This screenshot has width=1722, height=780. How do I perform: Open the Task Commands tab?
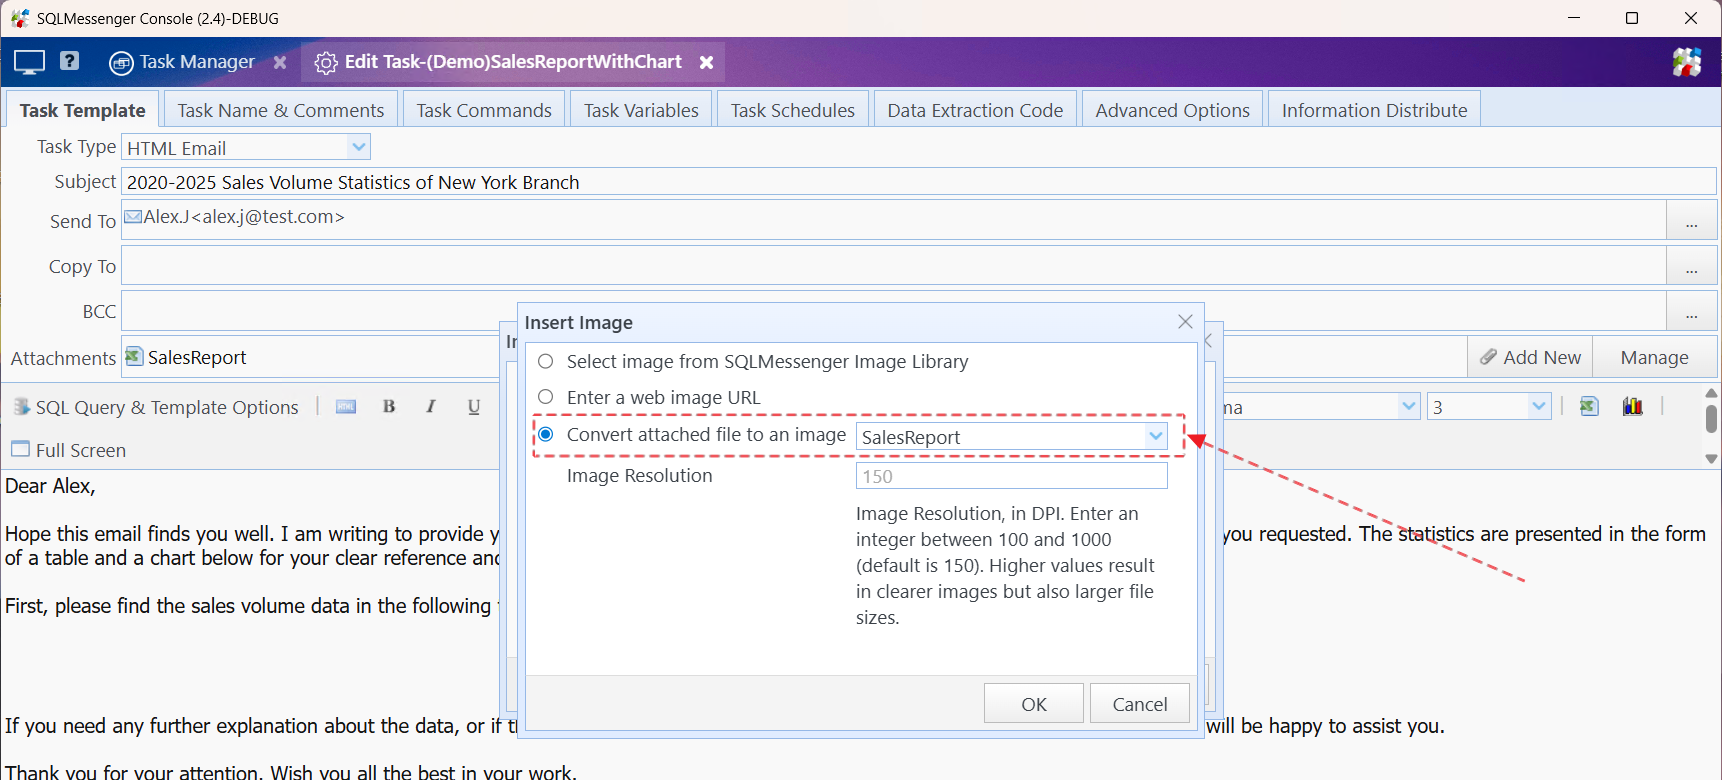[484, 110]
